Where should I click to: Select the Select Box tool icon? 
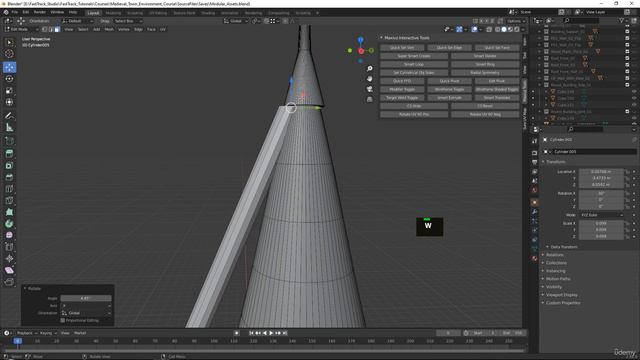point(9,42)
